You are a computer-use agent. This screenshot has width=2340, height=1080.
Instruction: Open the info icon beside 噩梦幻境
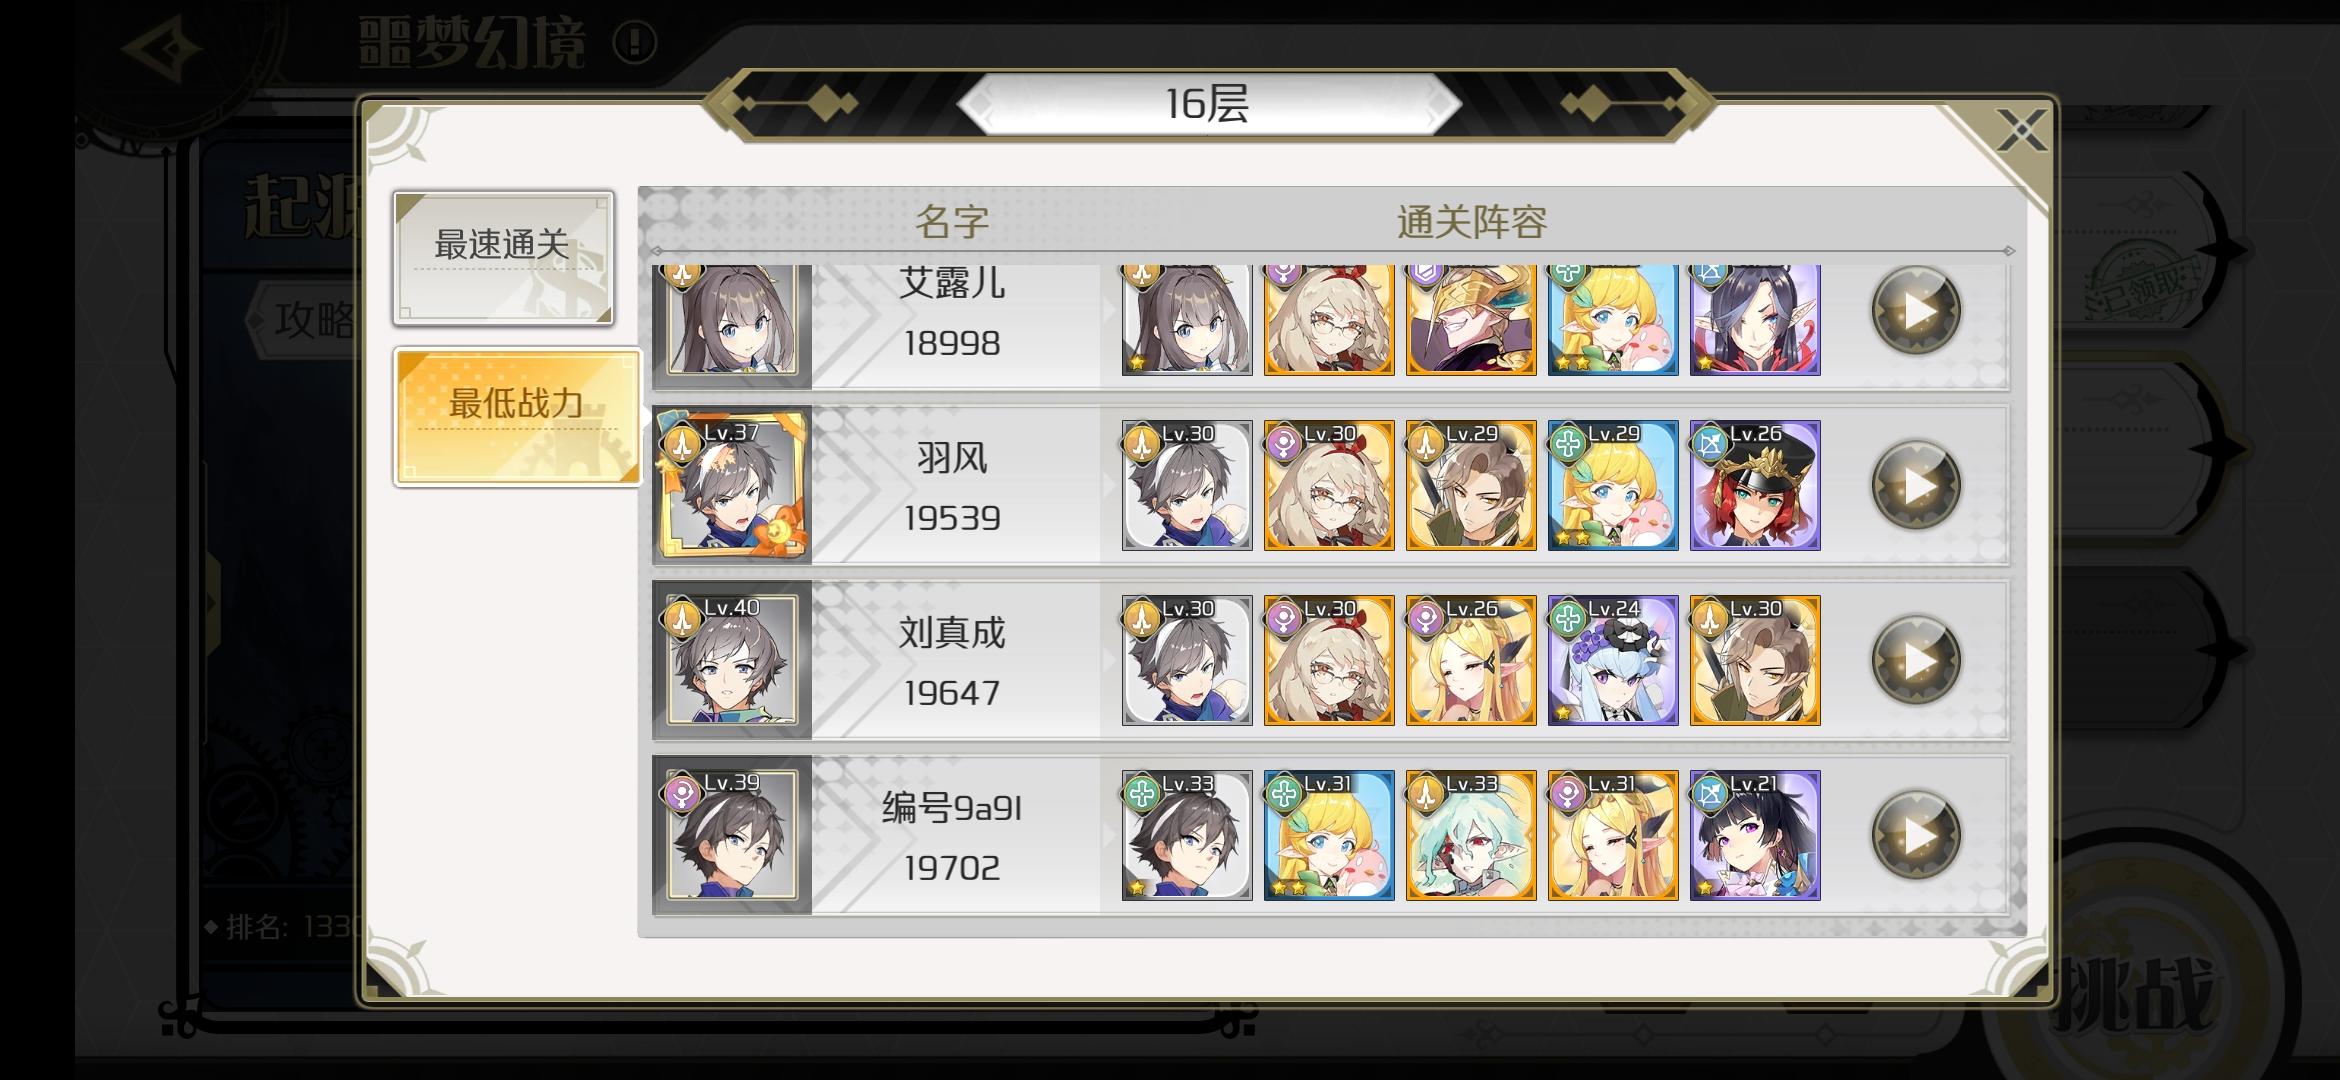(635, 43)
